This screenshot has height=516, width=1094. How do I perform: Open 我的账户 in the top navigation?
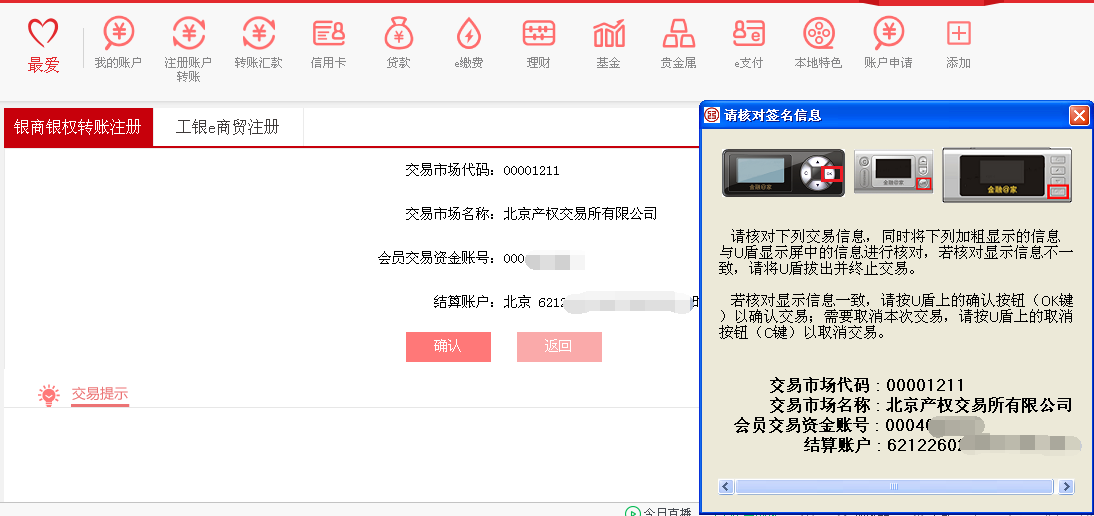point(119,43)
